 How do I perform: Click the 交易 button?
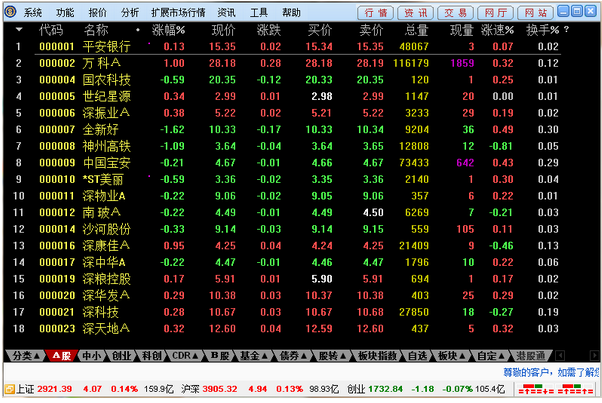455,13
